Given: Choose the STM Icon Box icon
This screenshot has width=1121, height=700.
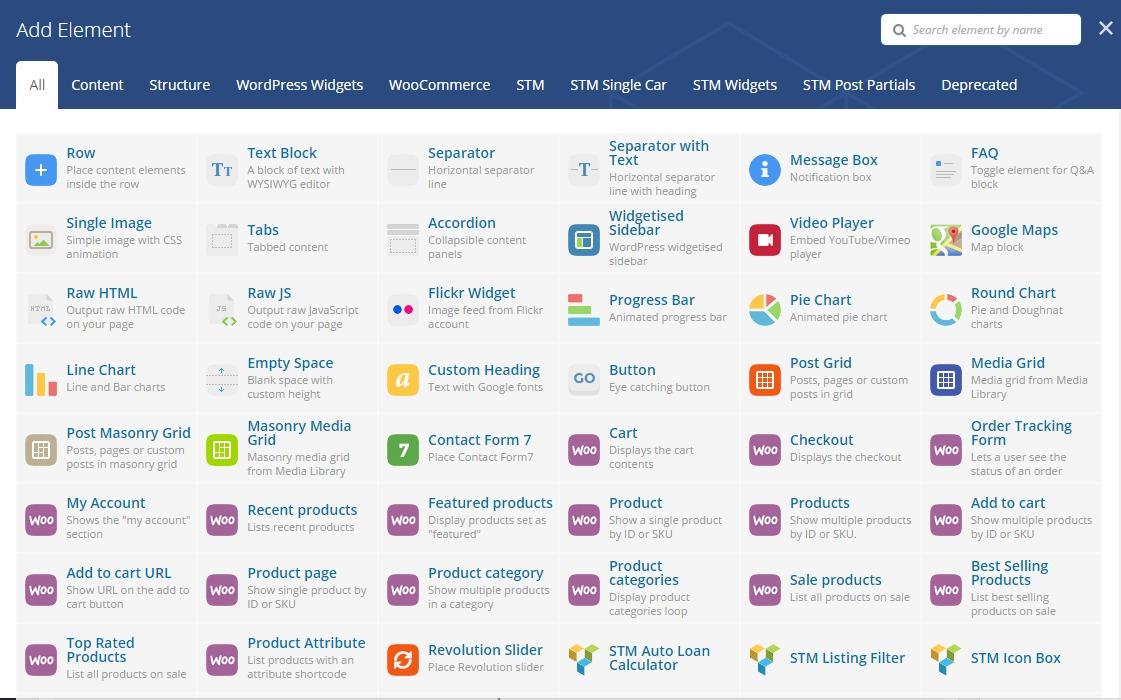Looking at the screenshot, I should 945,660.
